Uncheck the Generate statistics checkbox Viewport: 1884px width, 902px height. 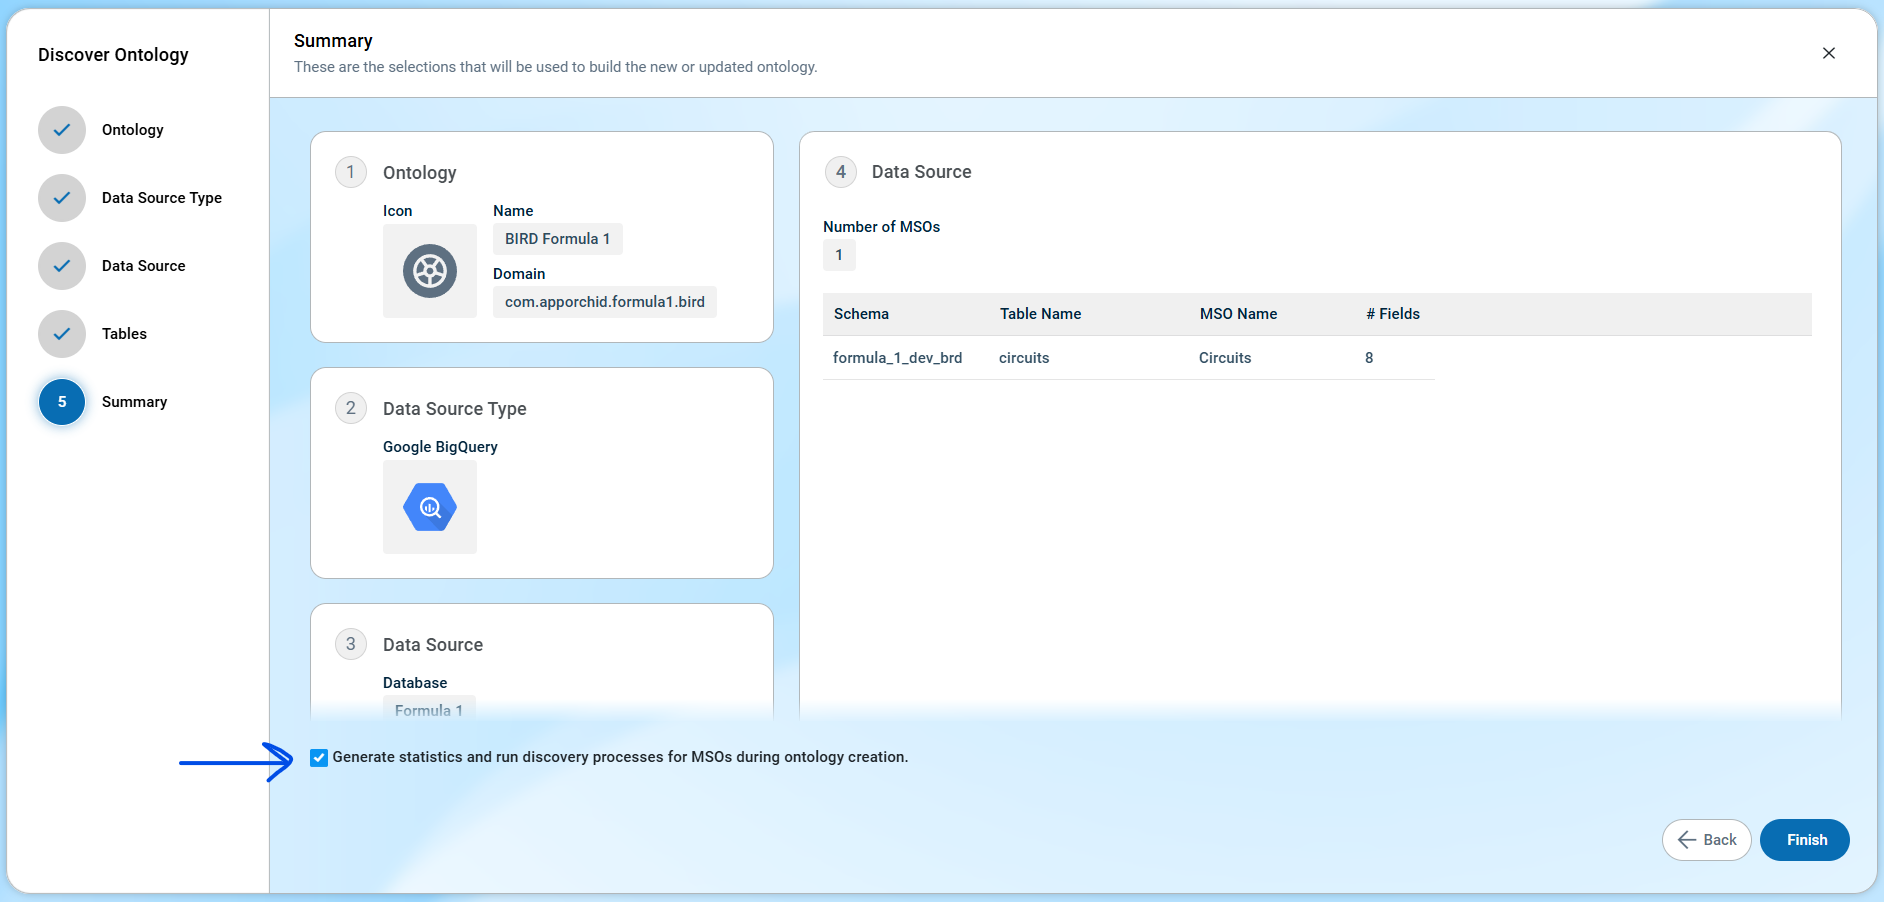[x=319, y=758]
